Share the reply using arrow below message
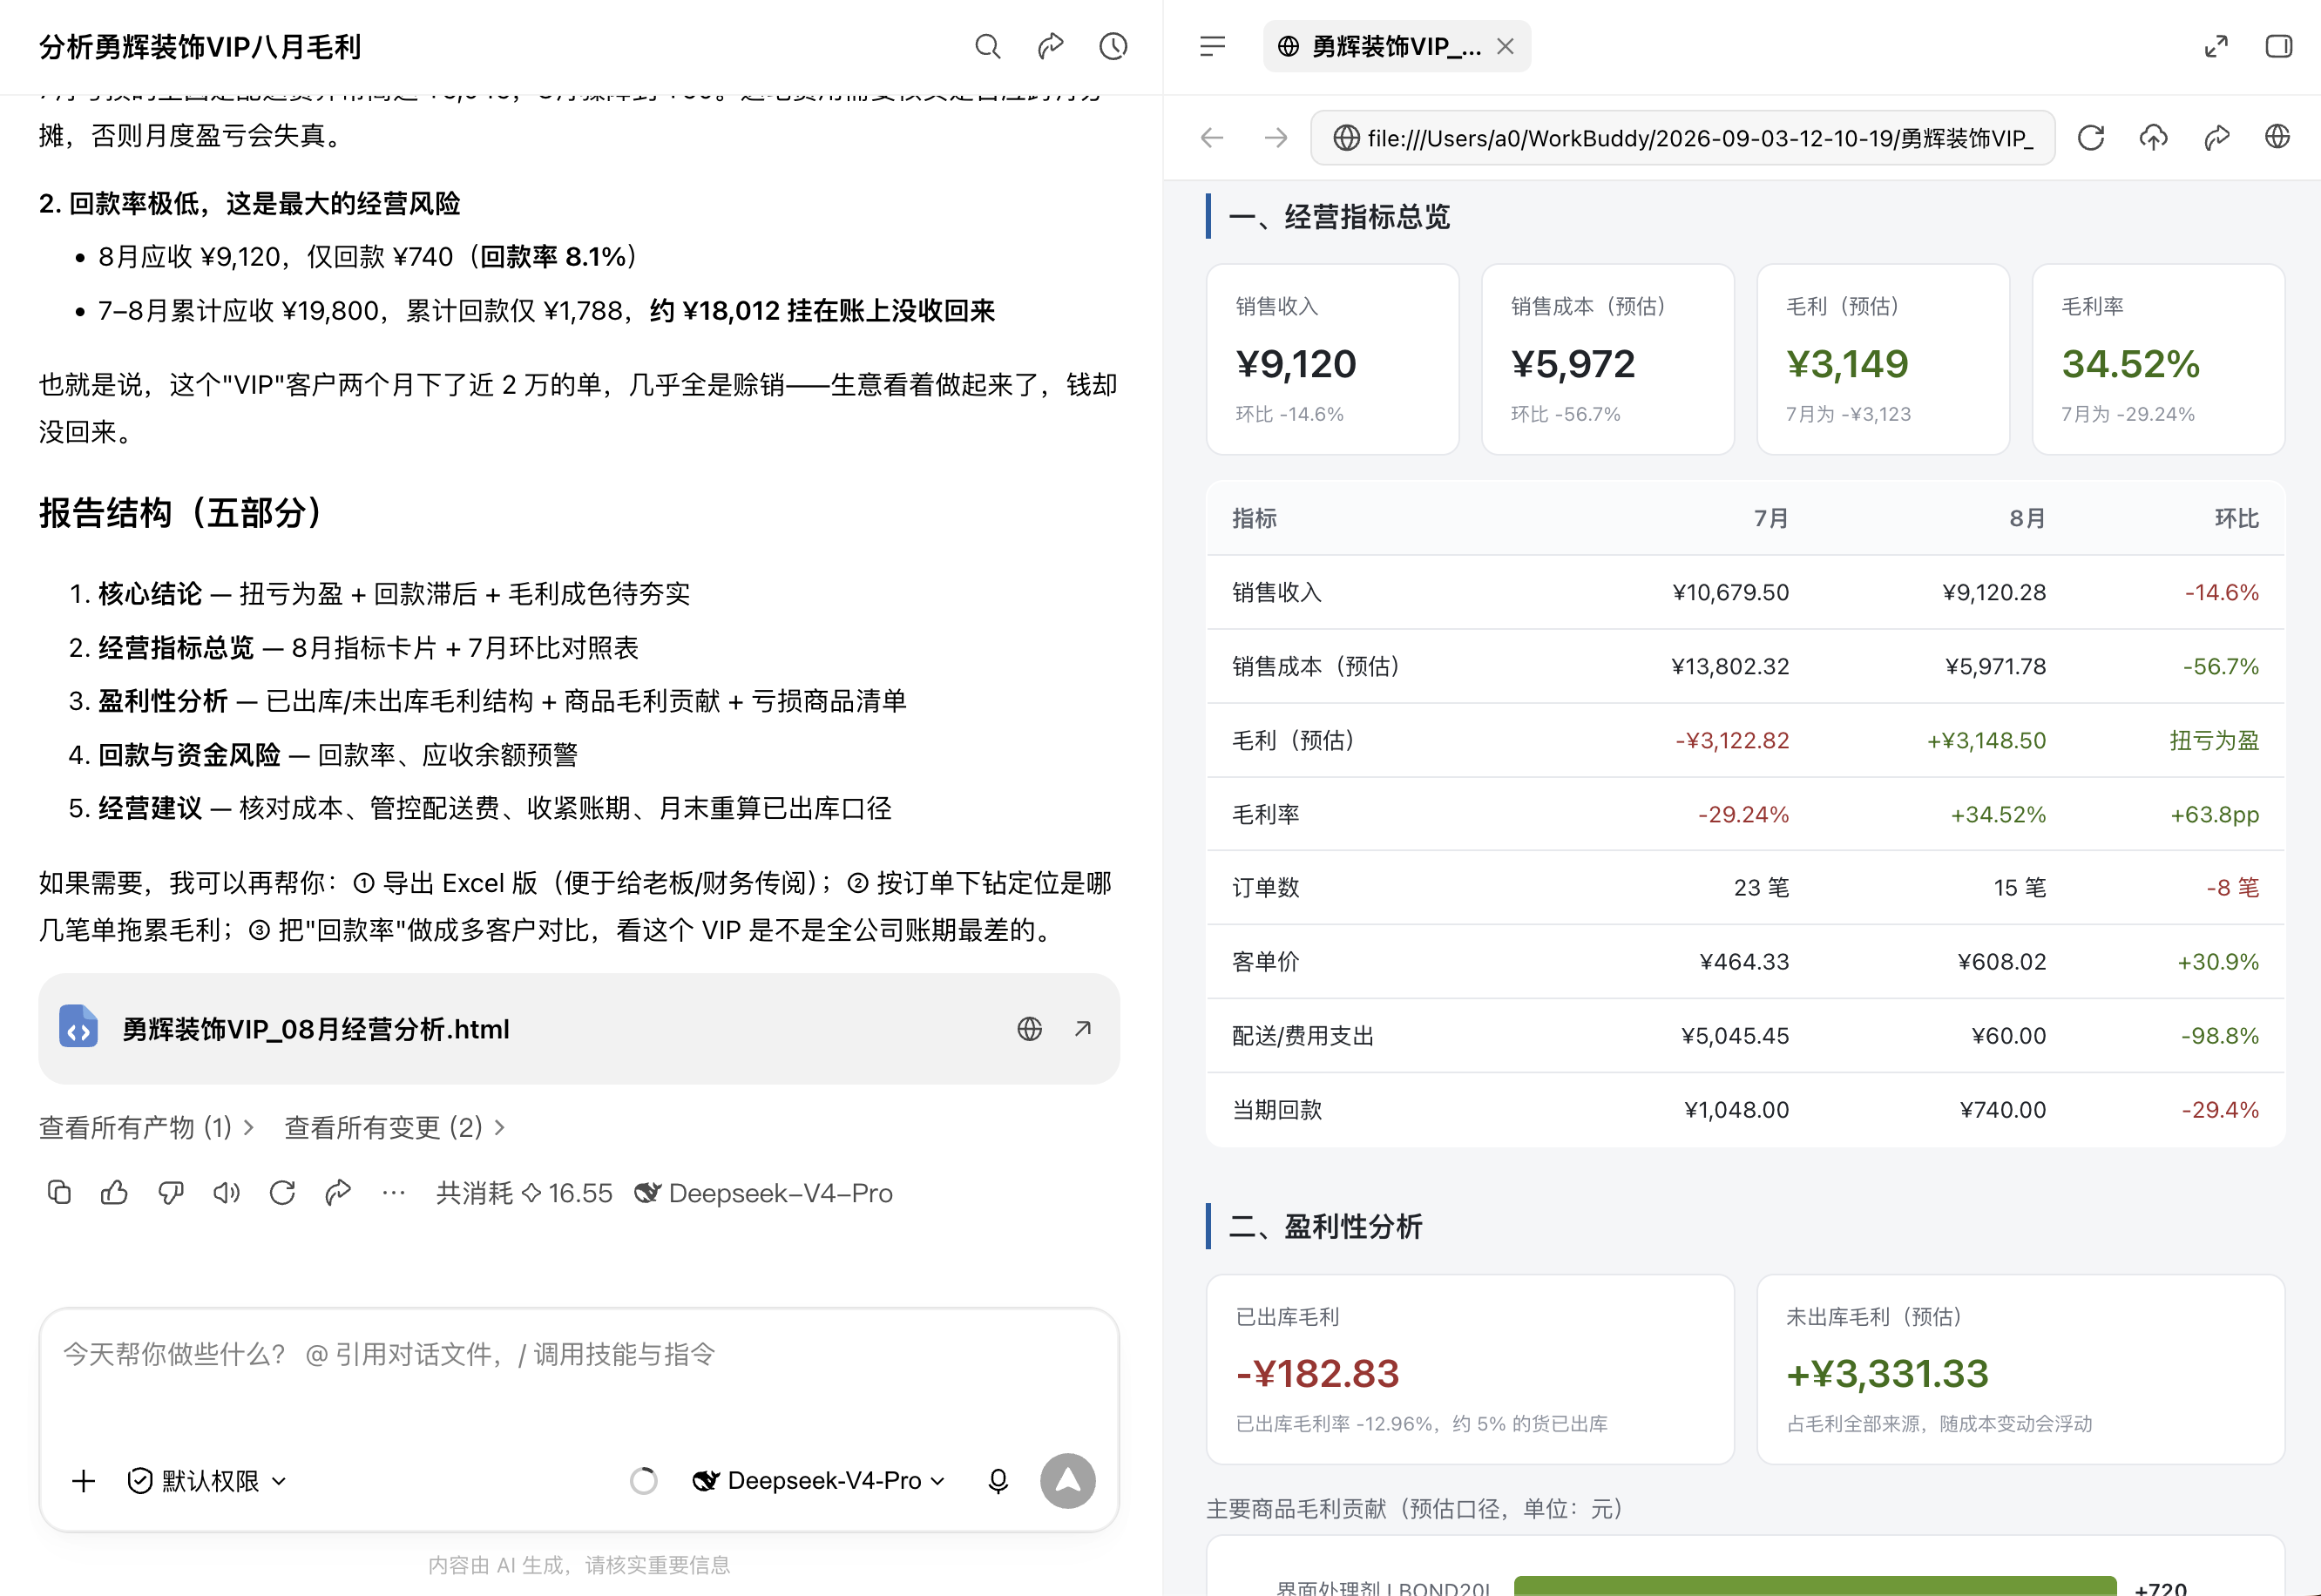Image resolution: width=2321 pixels, height=1596 pixels. 338,1192
